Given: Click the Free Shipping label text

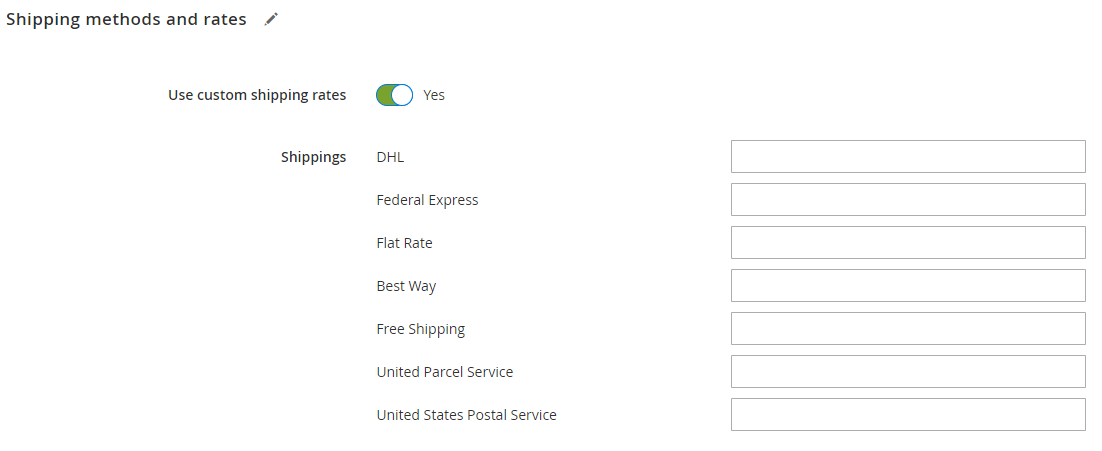Looking at the screenshot, I should click(x=421, y=329).
